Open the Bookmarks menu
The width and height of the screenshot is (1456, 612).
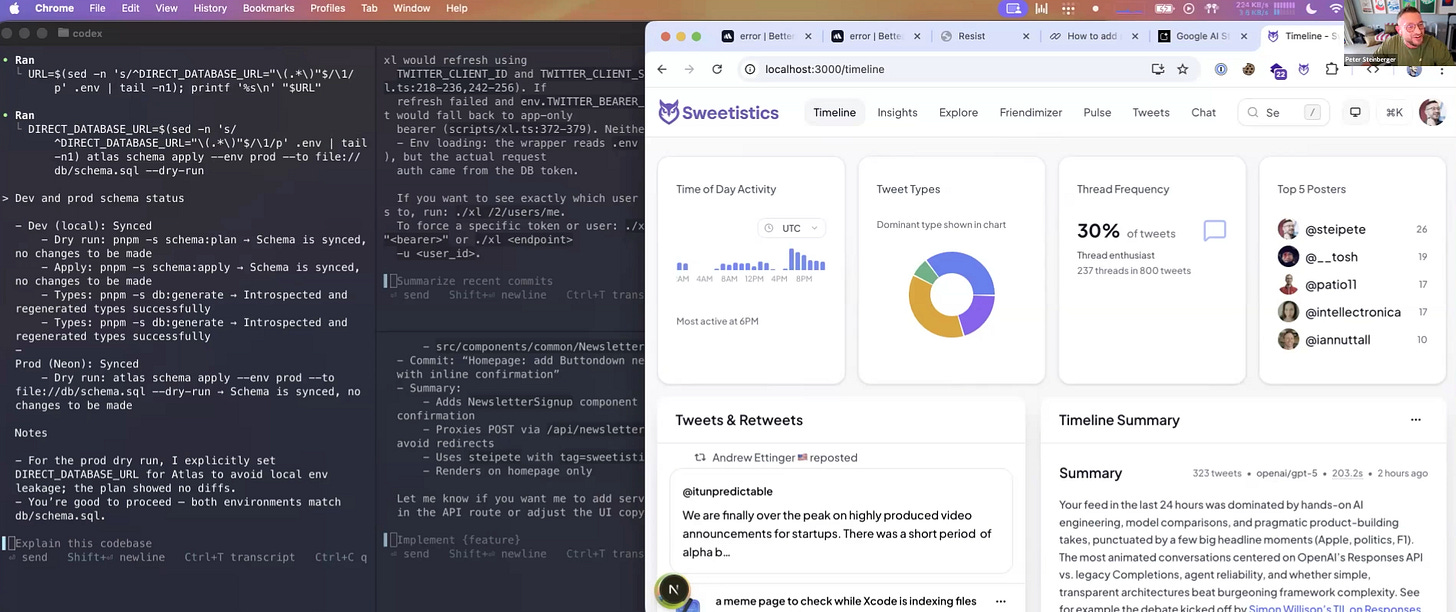(268, 8)
